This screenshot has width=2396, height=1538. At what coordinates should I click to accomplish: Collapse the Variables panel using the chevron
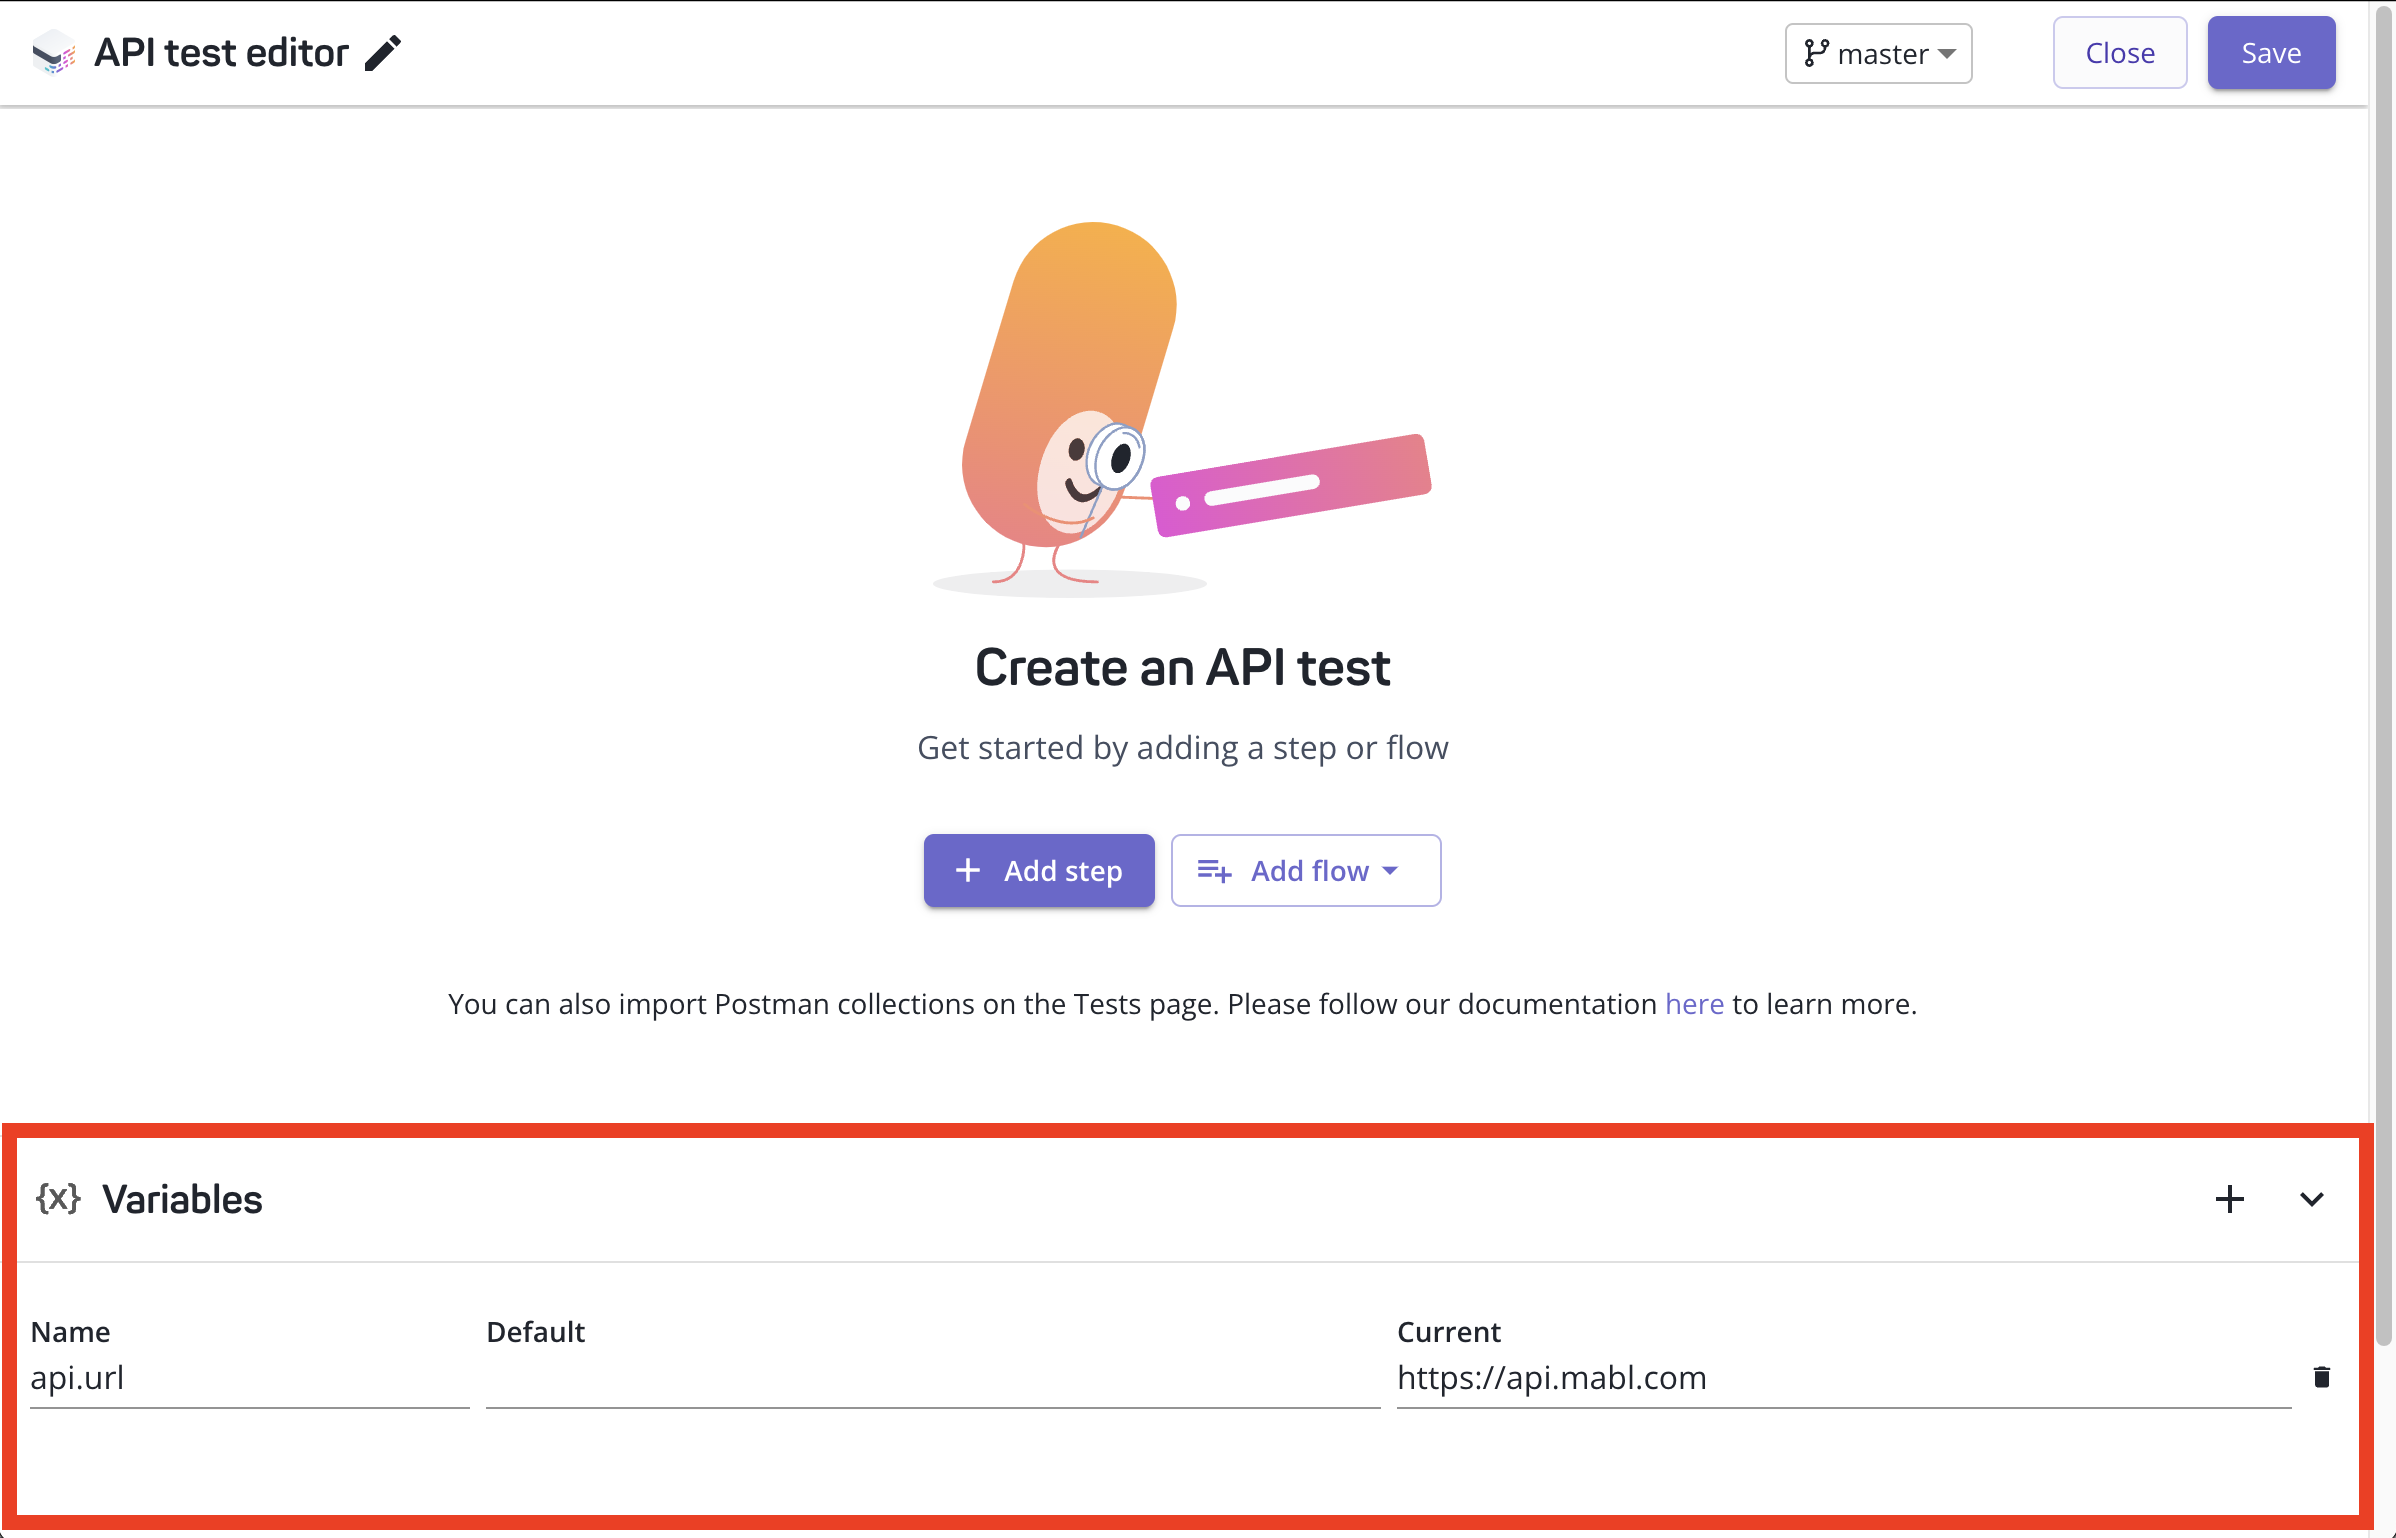2311,1199
